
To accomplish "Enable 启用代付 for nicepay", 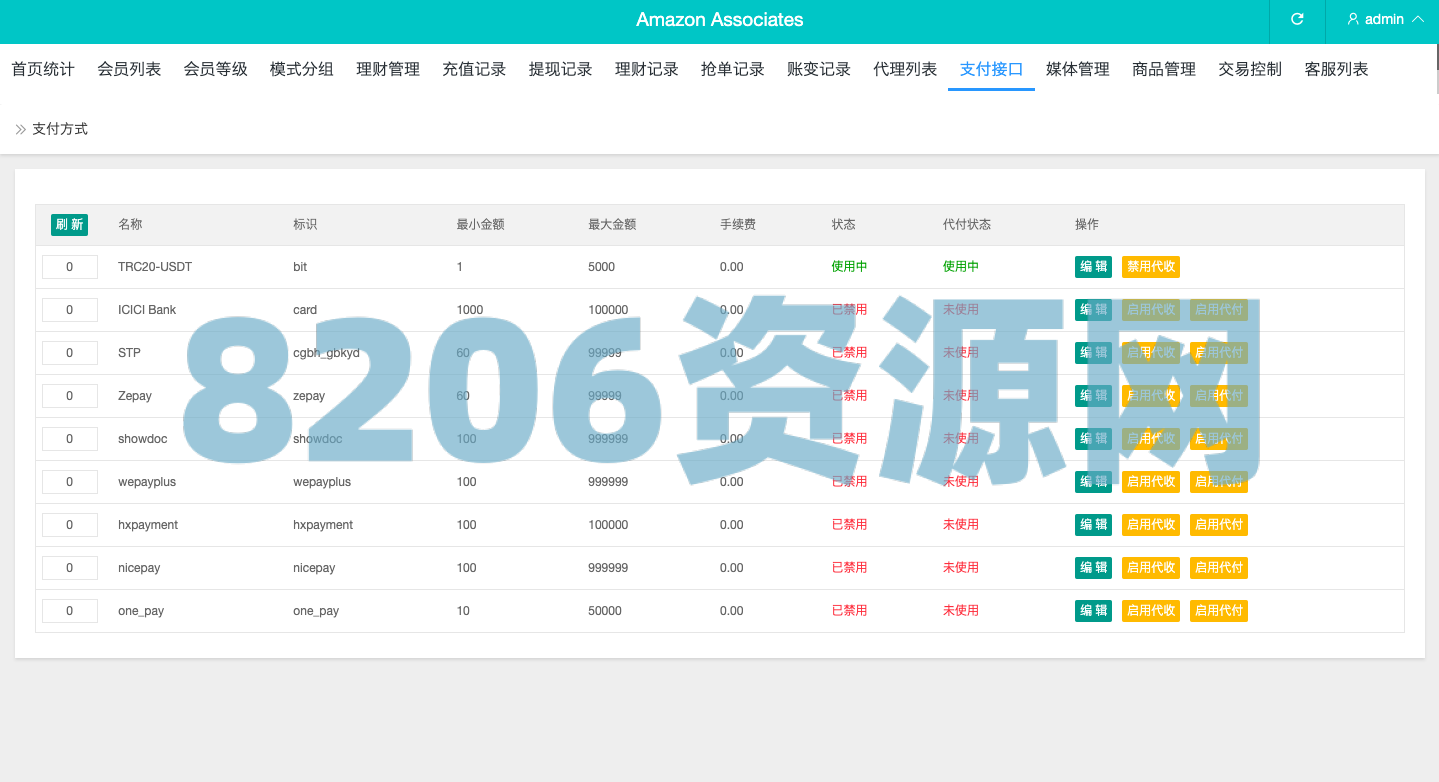I will click(x=1218, y=568).
